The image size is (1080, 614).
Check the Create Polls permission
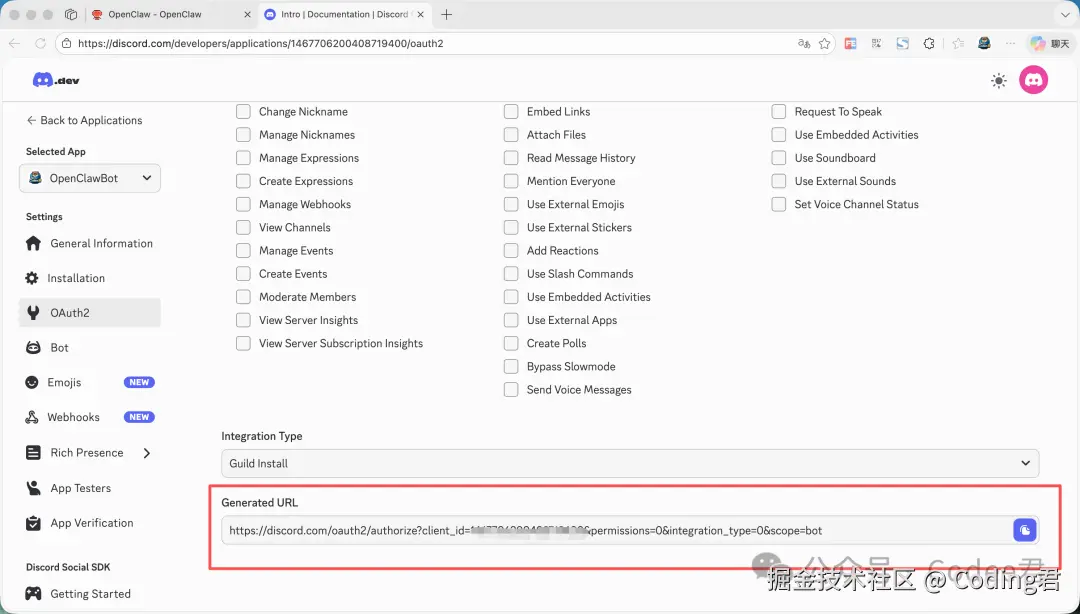[511, 343]
